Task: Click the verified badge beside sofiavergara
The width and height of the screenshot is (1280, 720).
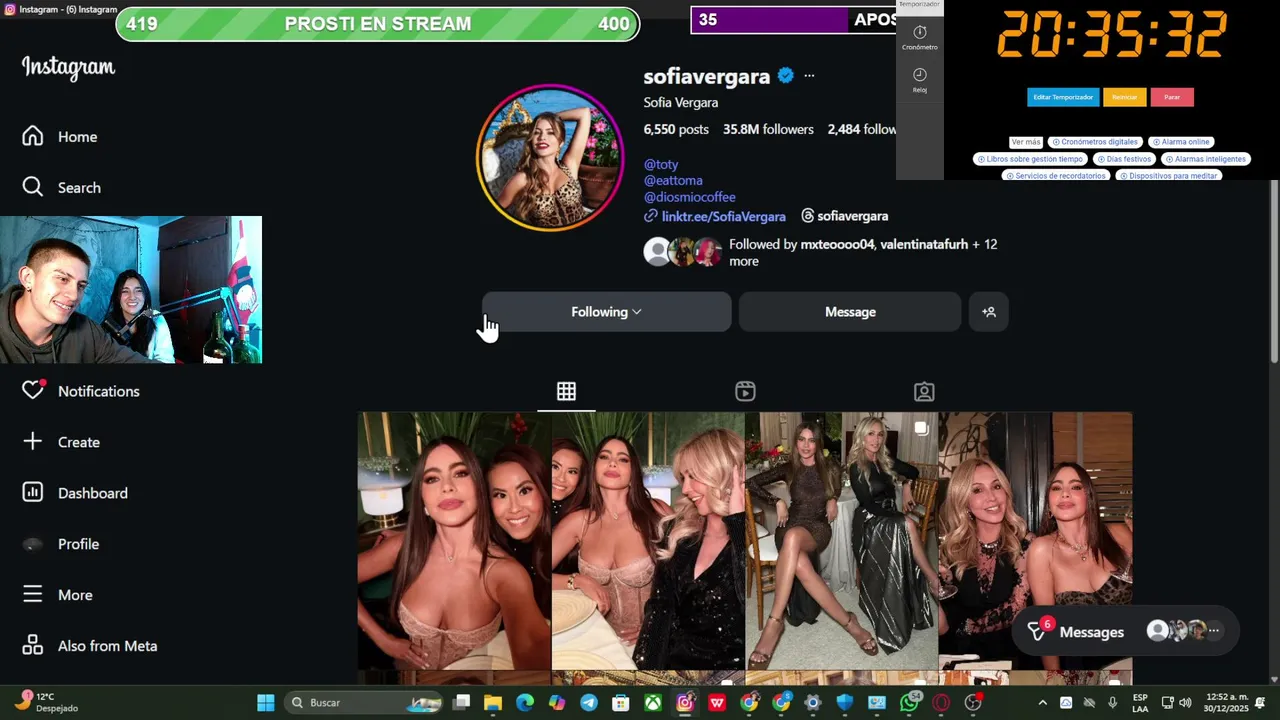Action: [x=786, y=76]
